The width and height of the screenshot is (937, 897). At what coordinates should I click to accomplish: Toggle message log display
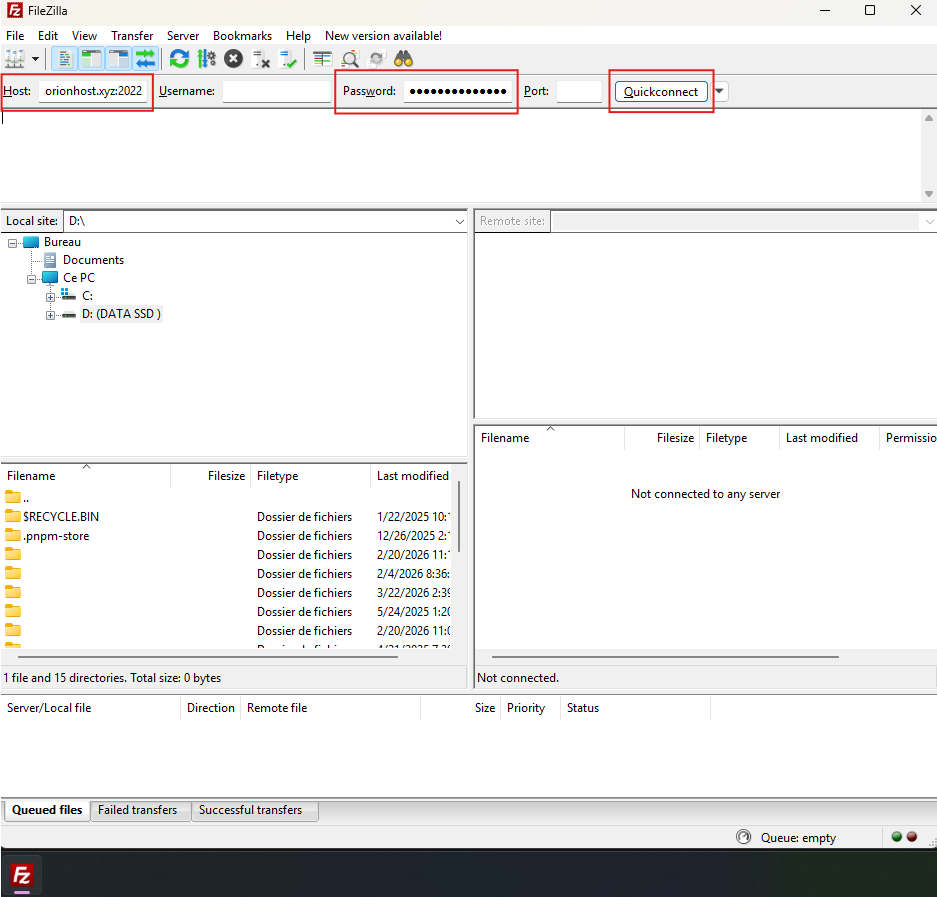[65, 59]
